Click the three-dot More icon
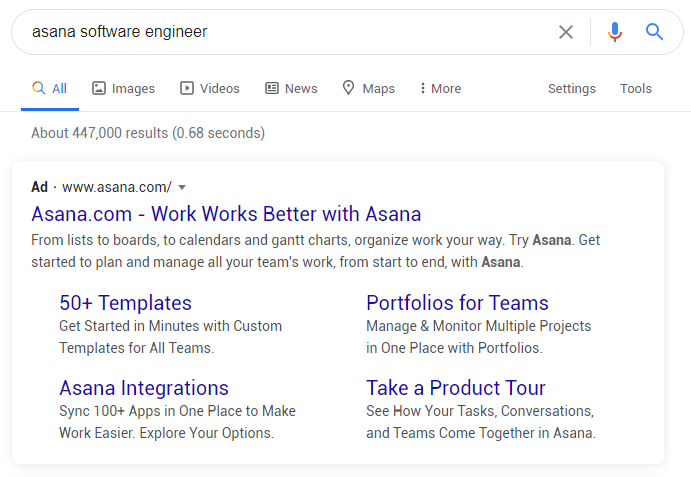 pos(422,88)
